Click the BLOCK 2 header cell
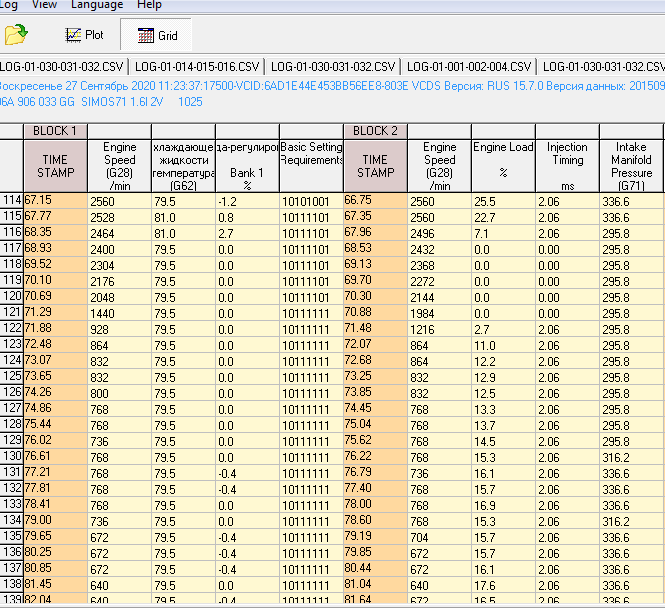 [x=375, y=131]
